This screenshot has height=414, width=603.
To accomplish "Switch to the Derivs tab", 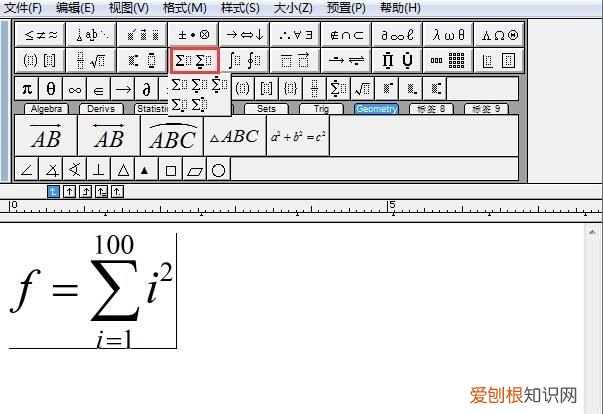I will pyautogui.click(x=101, y=109).
